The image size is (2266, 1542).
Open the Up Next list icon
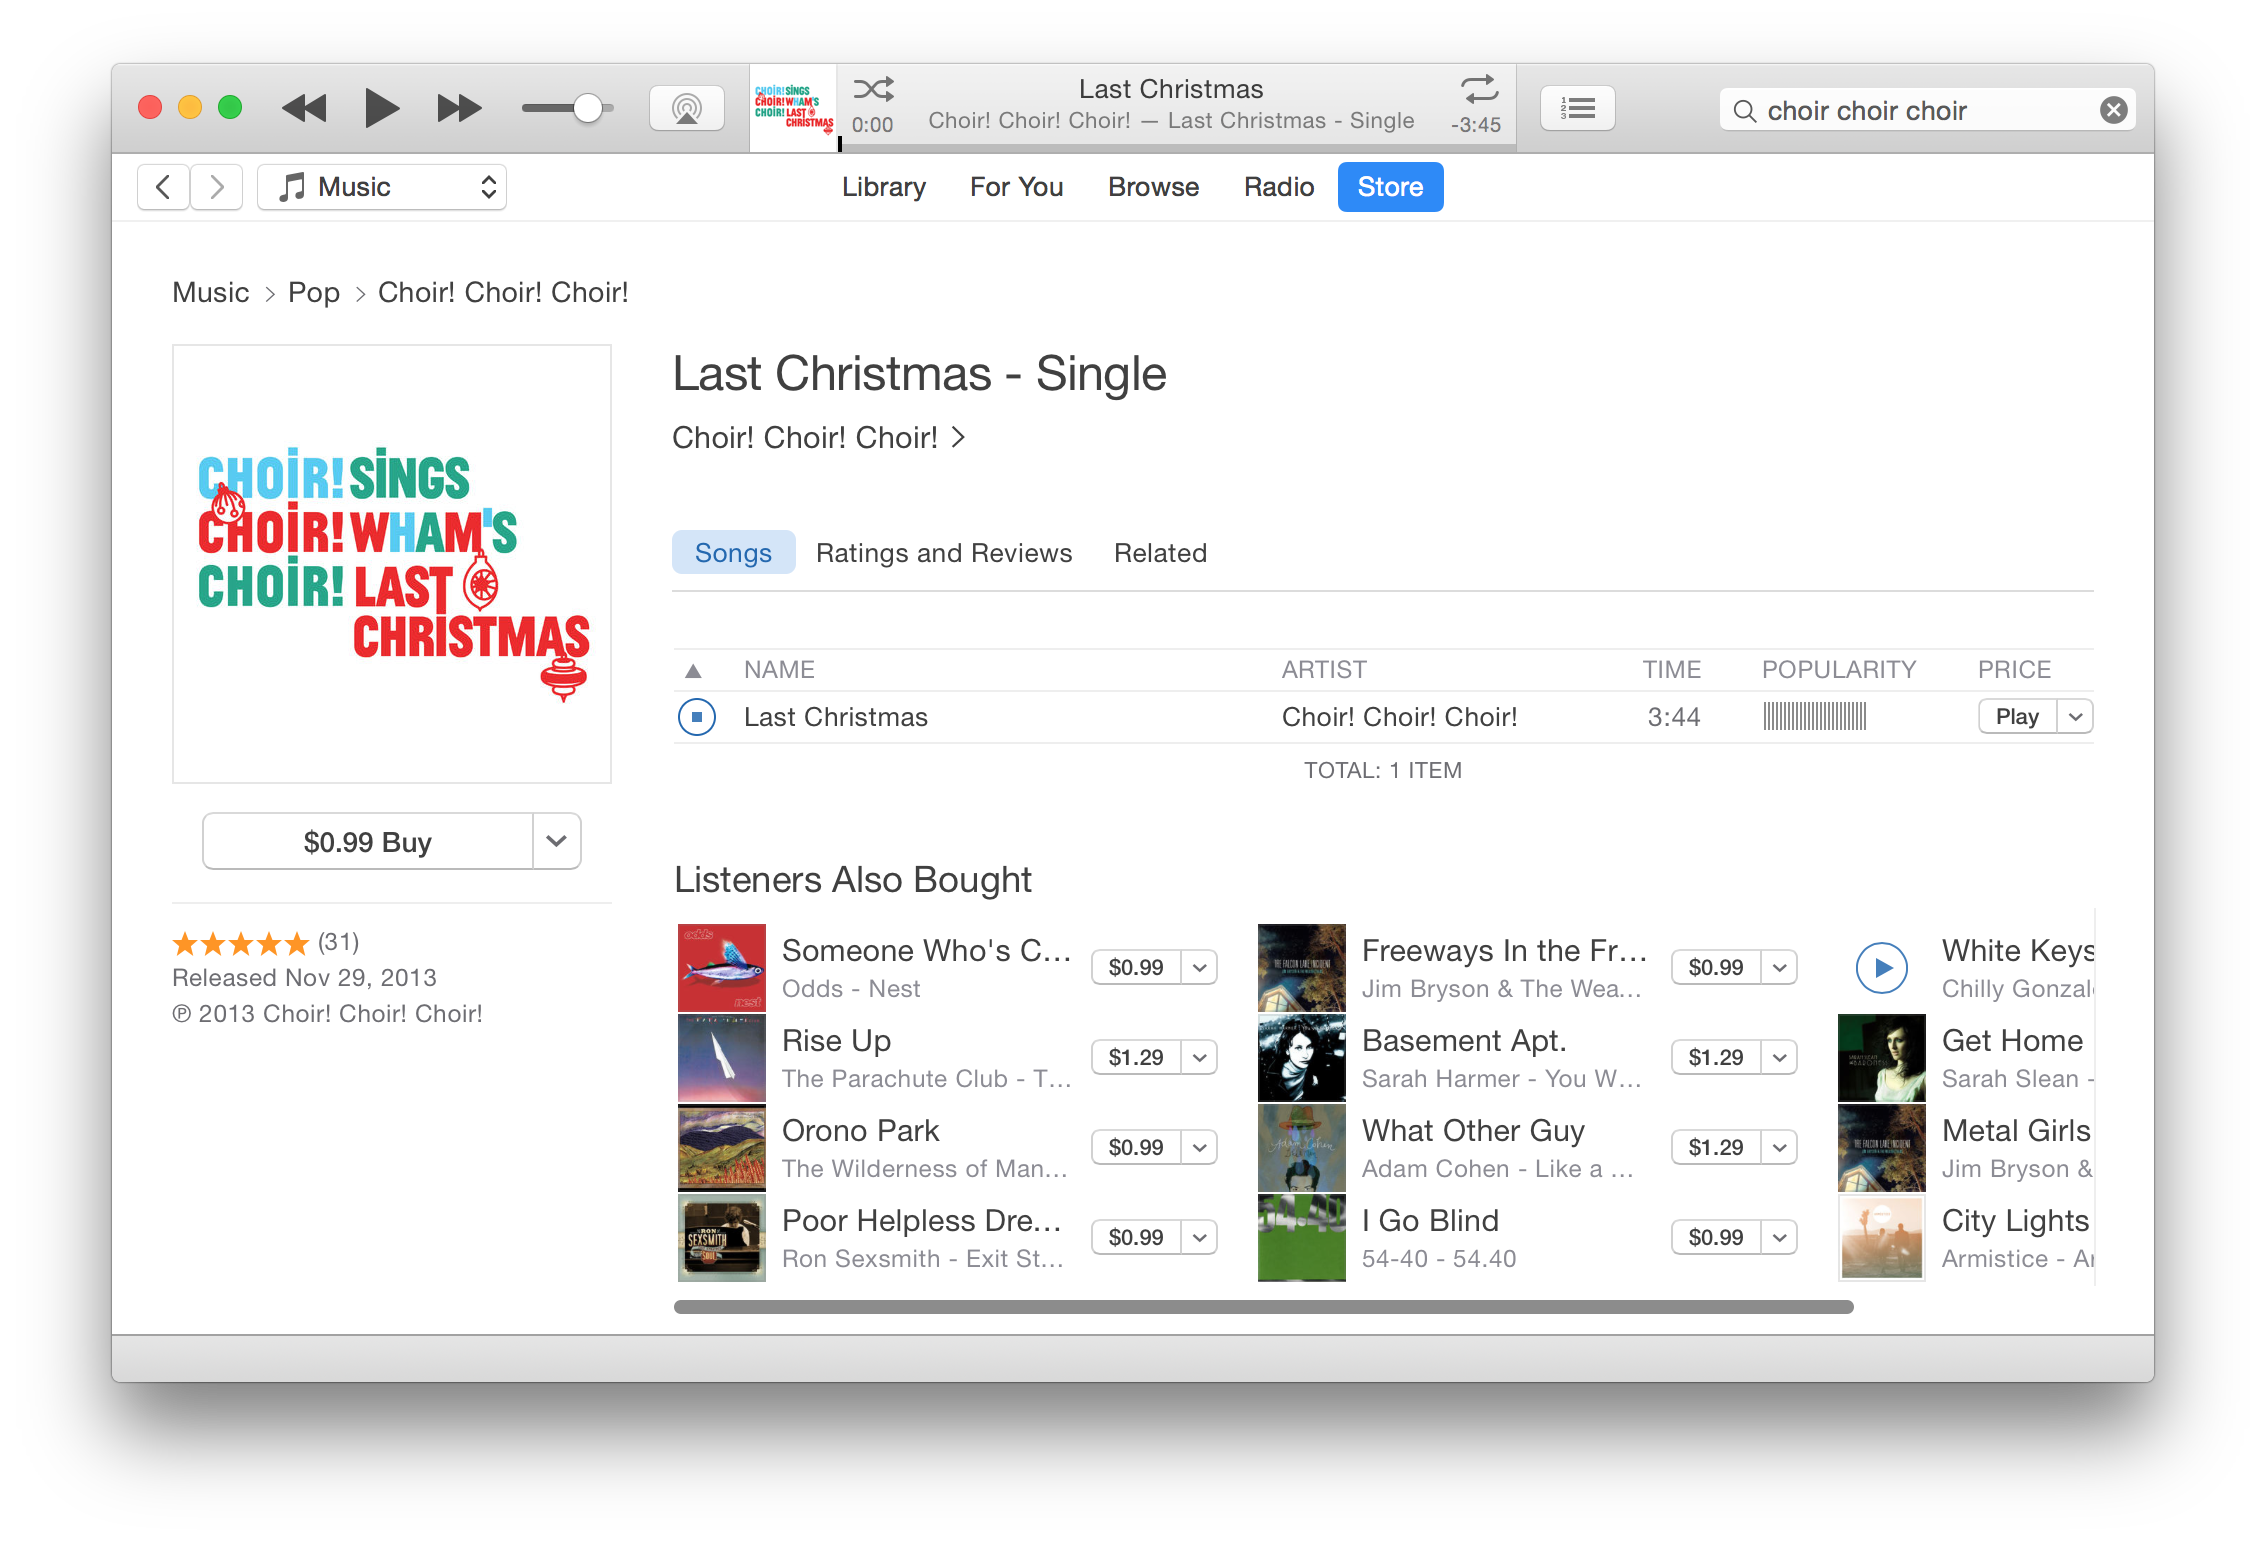pyautogui.click(x=1577, y=108)
